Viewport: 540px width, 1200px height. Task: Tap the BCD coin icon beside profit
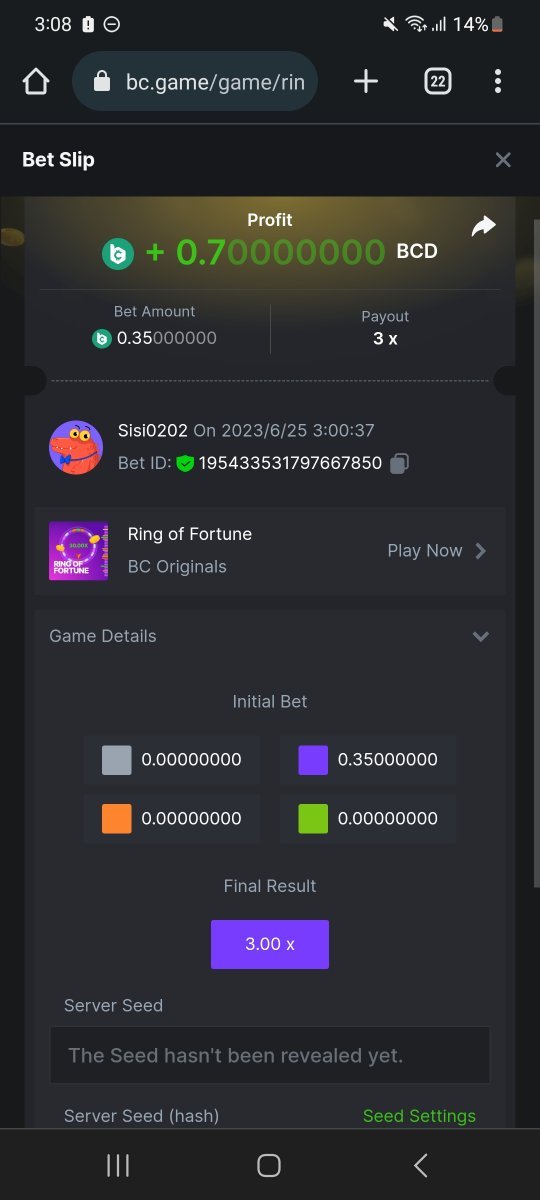tap(118, 254)
